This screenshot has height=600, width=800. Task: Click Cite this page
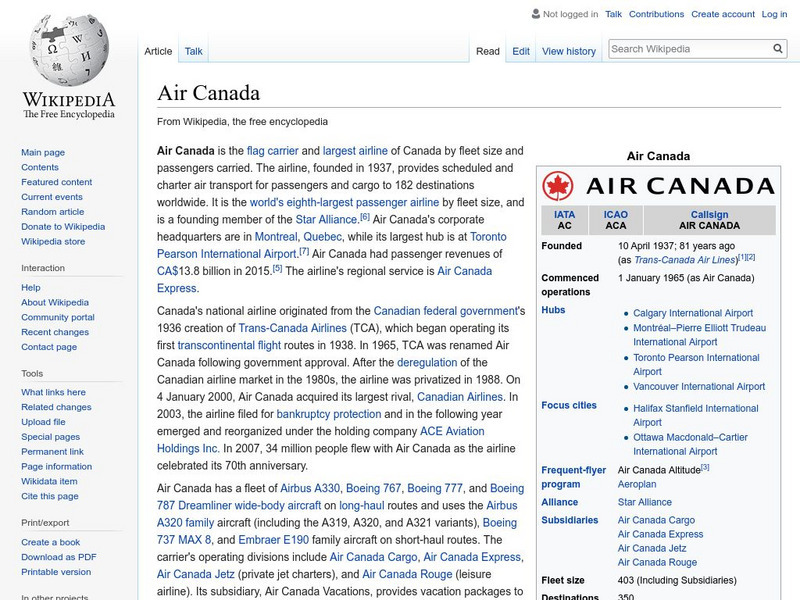coord(49,495)
